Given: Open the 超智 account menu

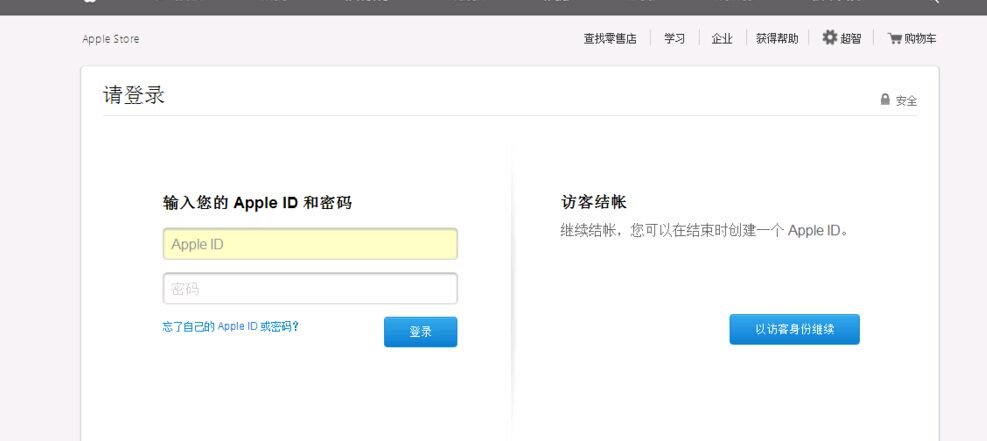Looking at the screenshot, I should pos(850,39).
